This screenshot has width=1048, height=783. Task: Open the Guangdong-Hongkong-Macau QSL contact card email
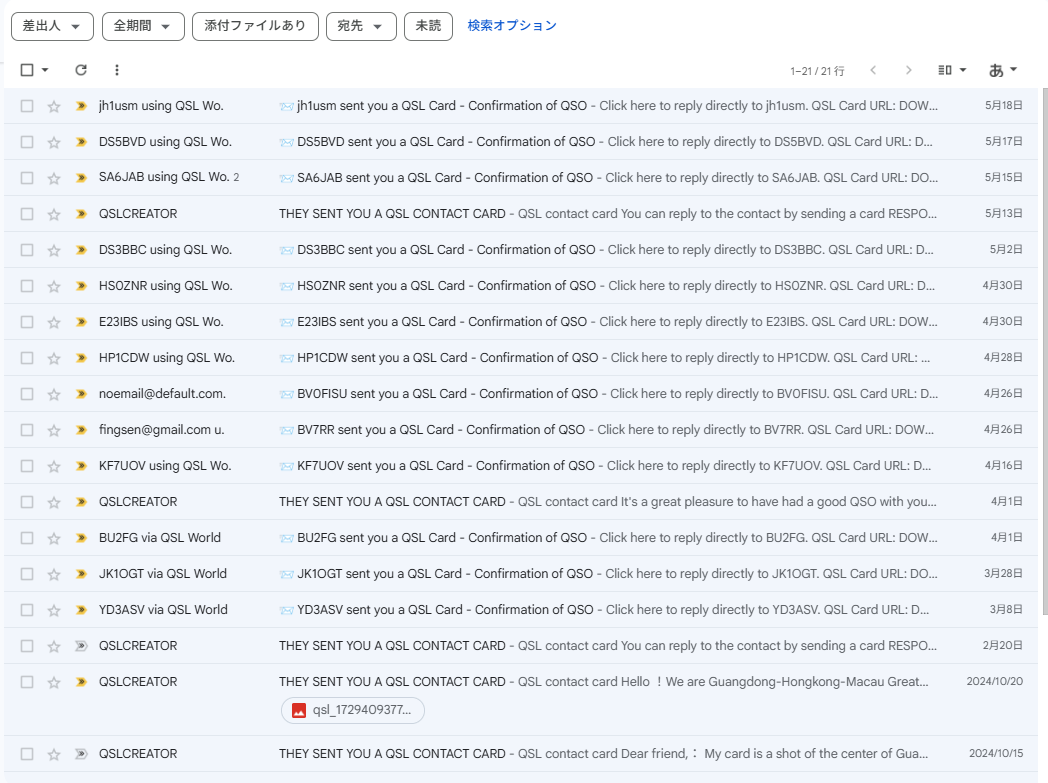[521, 699]
